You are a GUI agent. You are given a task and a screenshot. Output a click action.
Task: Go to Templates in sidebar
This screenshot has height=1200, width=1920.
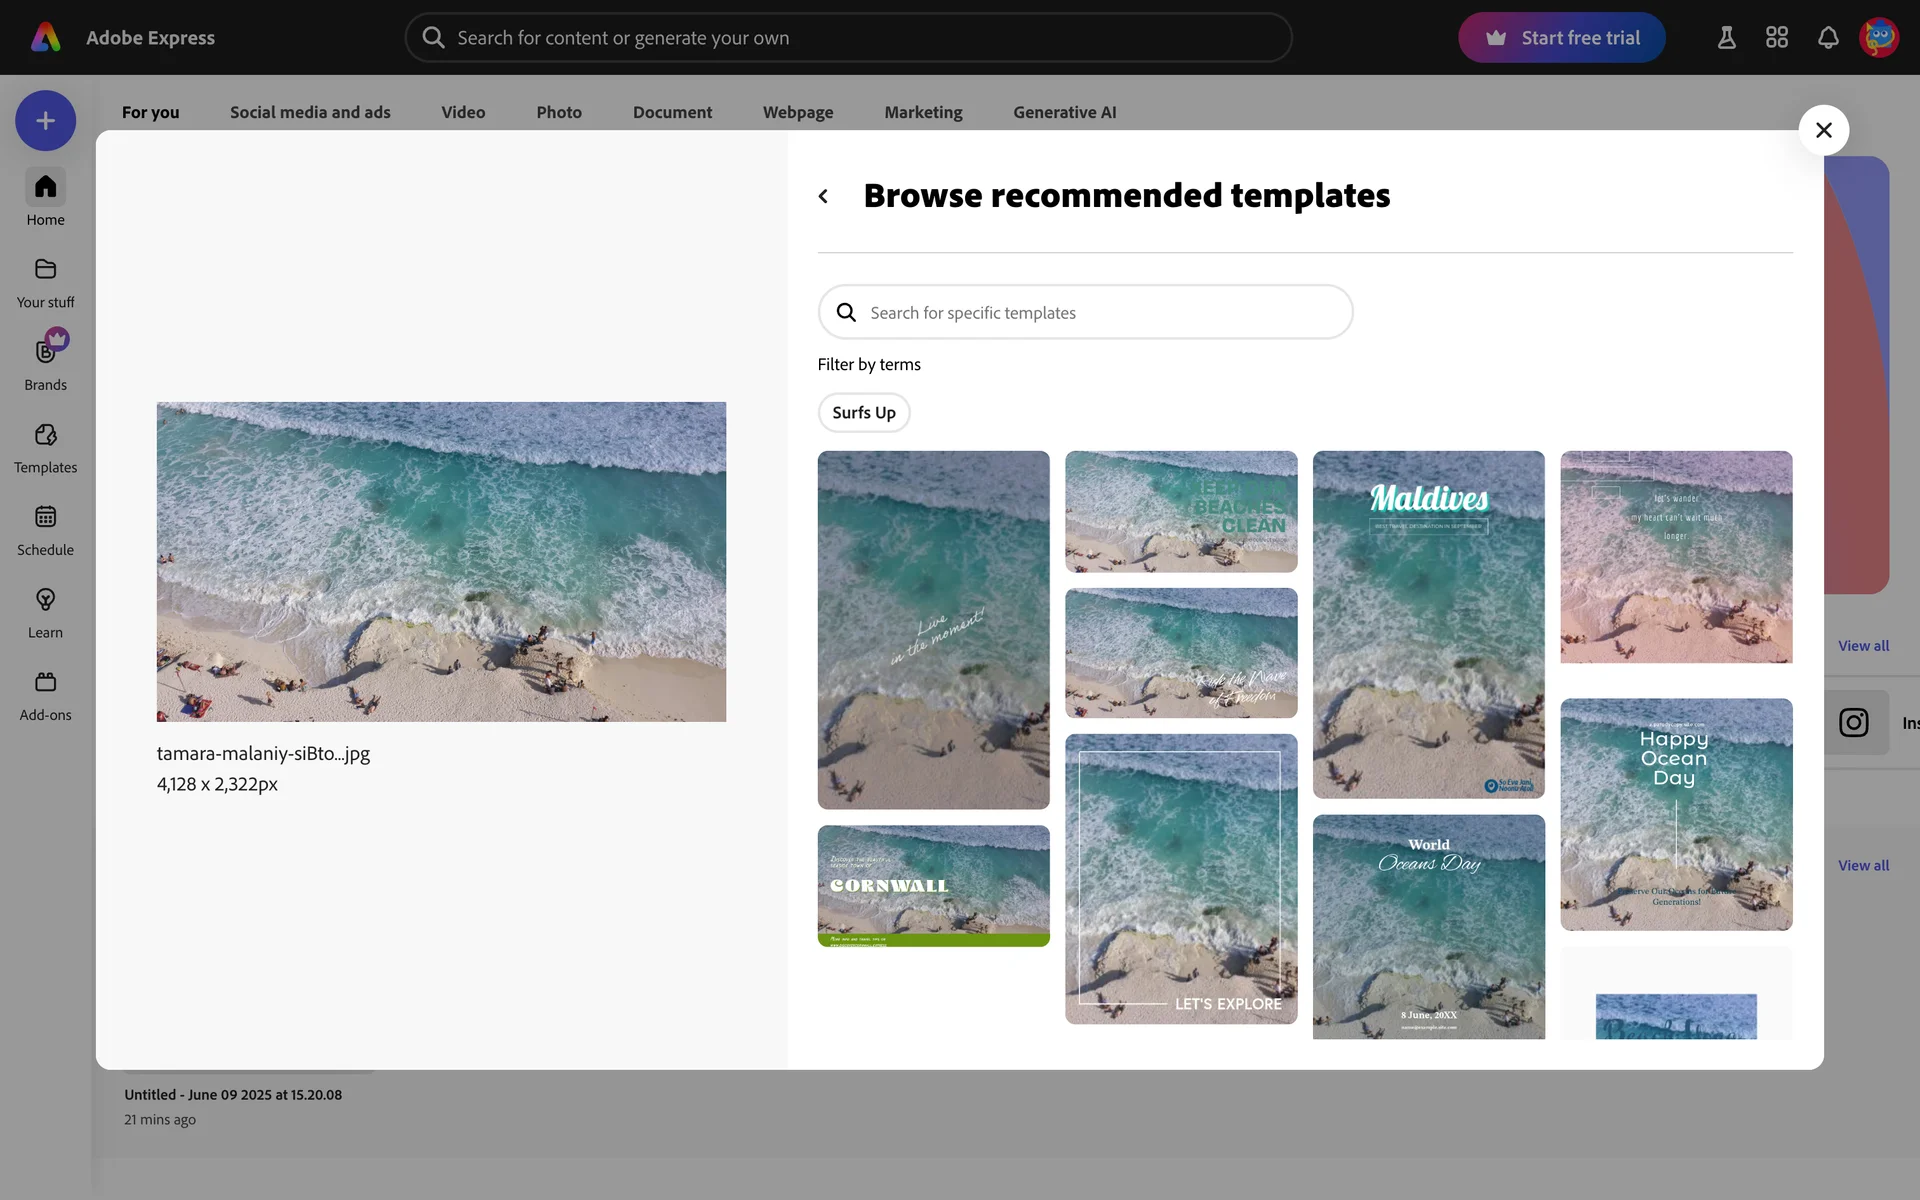45,447
